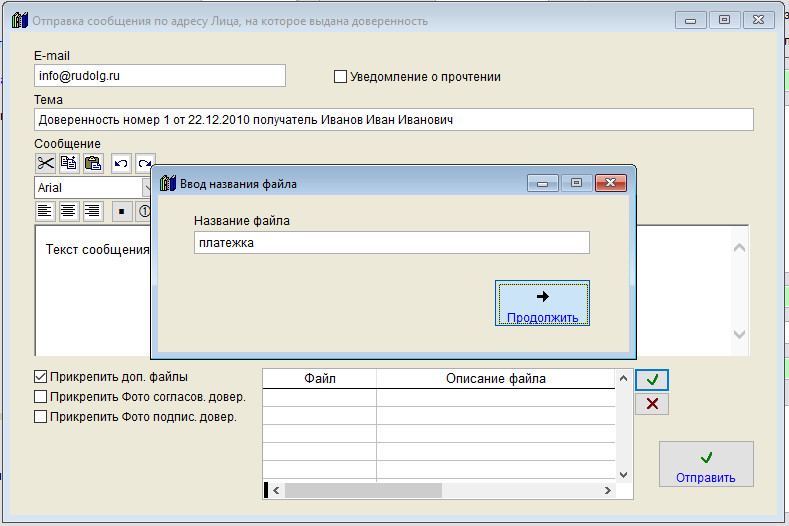This screenshot has width=789, height=526.
Task: Paste from clipboard icon in message toolbar
Action: [93, 164]
